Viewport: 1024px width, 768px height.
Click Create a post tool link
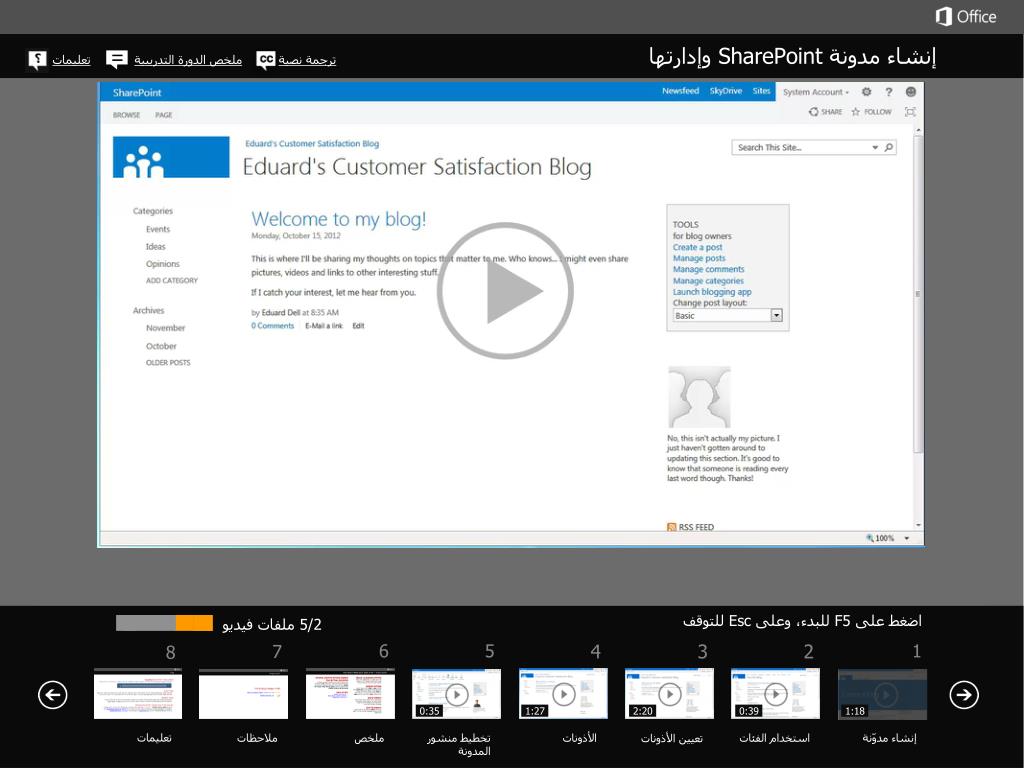pos(697,248)
